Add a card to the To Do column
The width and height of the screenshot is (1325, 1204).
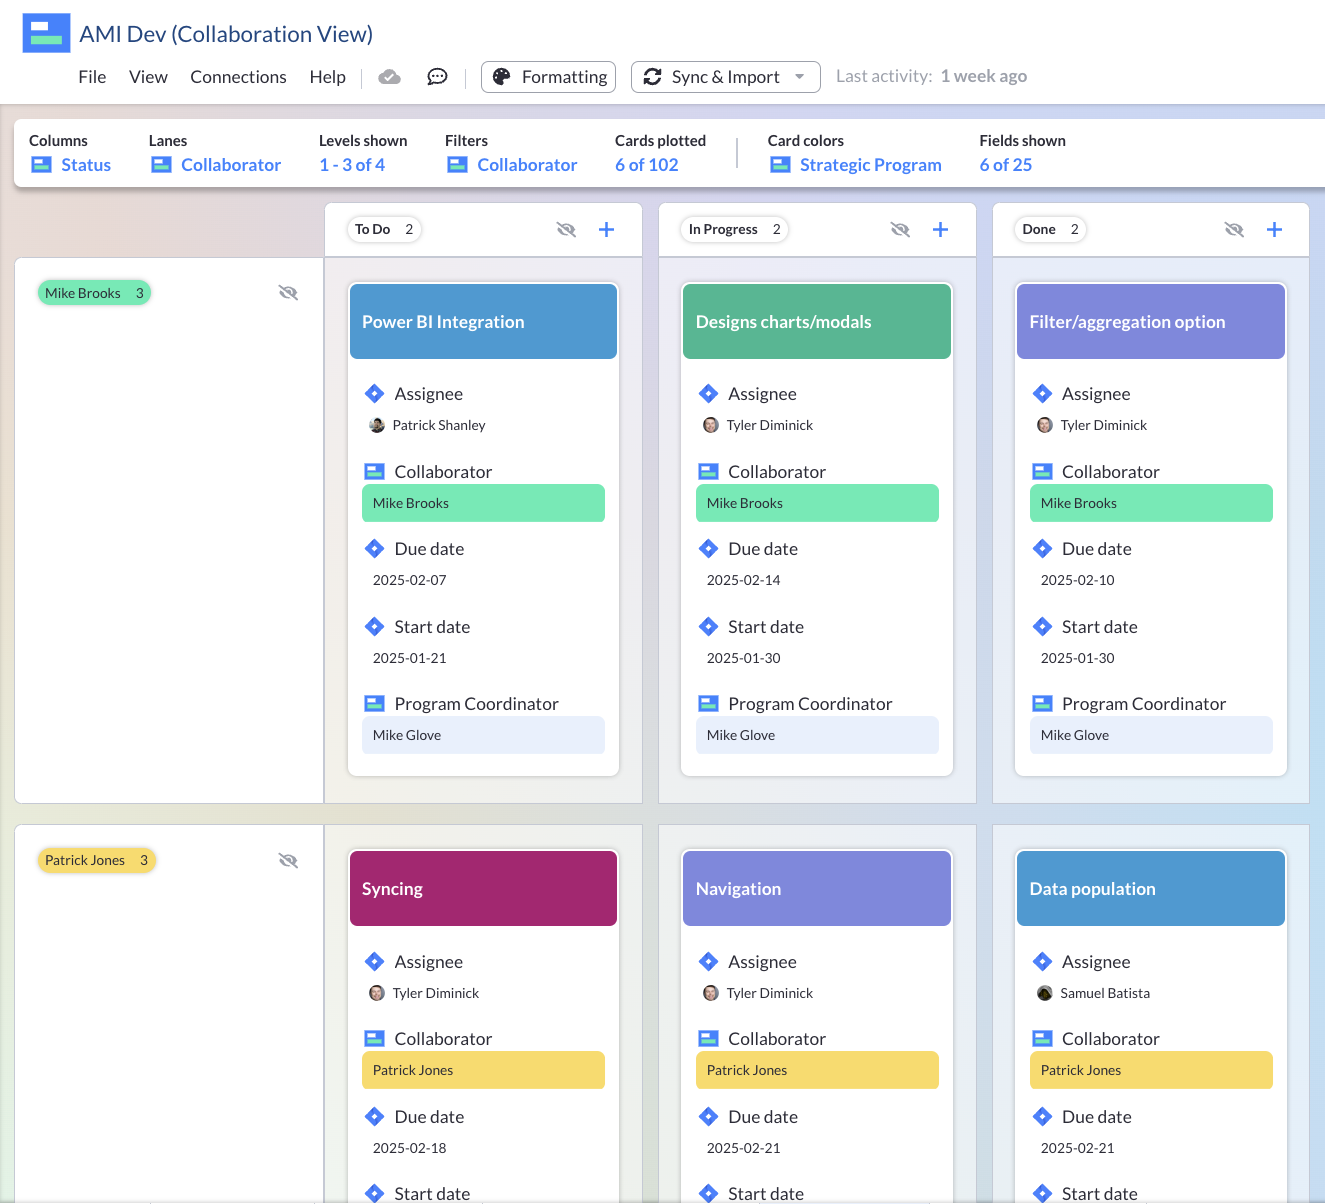[x=606, y=229]
